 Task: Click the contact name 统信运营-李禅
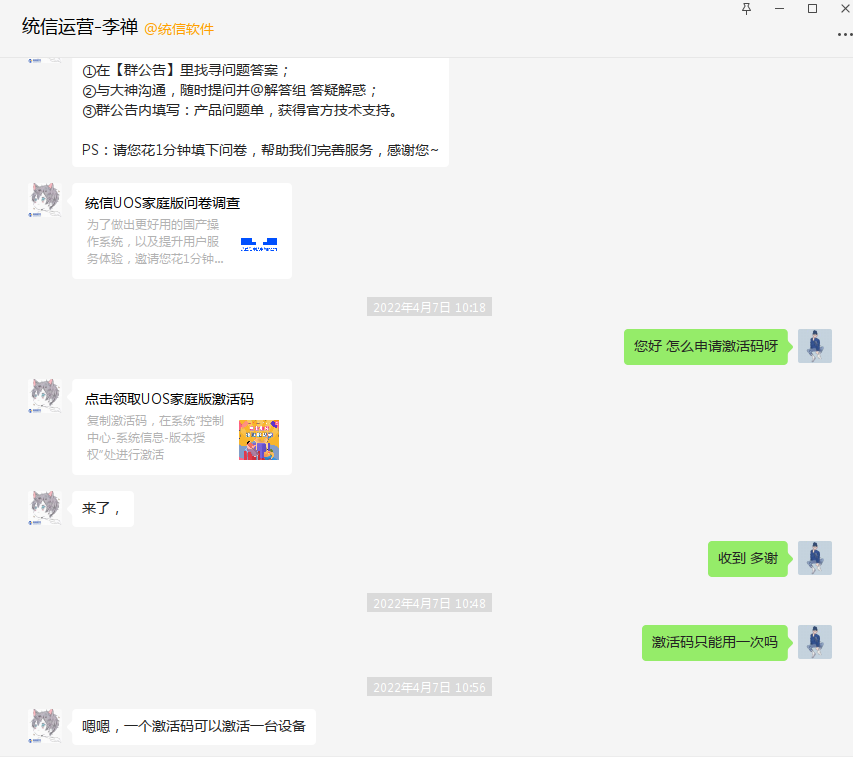pos(80,27)
